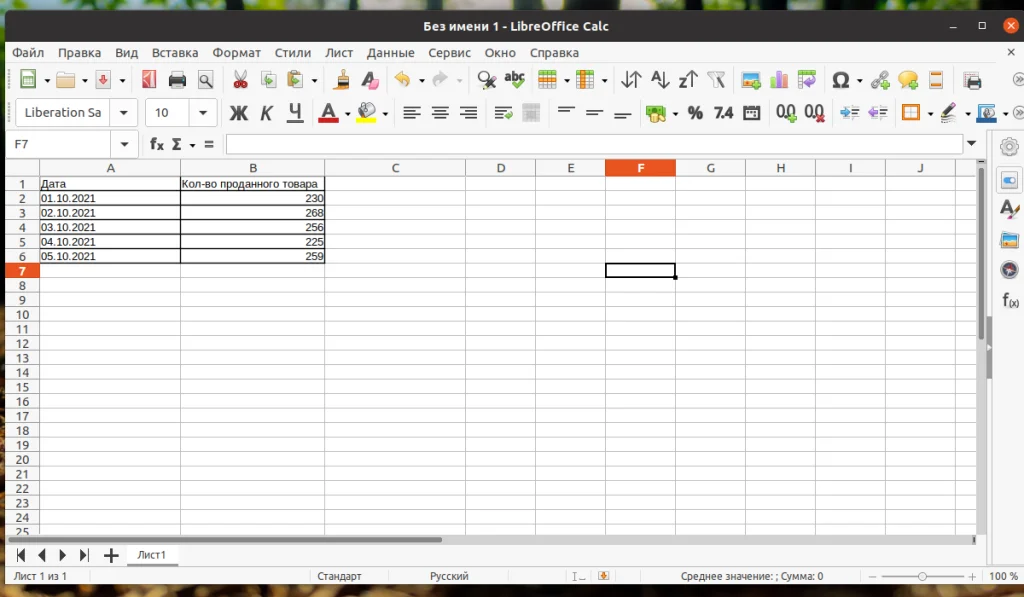1024x597 pixels.
Task: Toggle underline on selected cell
Action: click(x=294, y=113)
